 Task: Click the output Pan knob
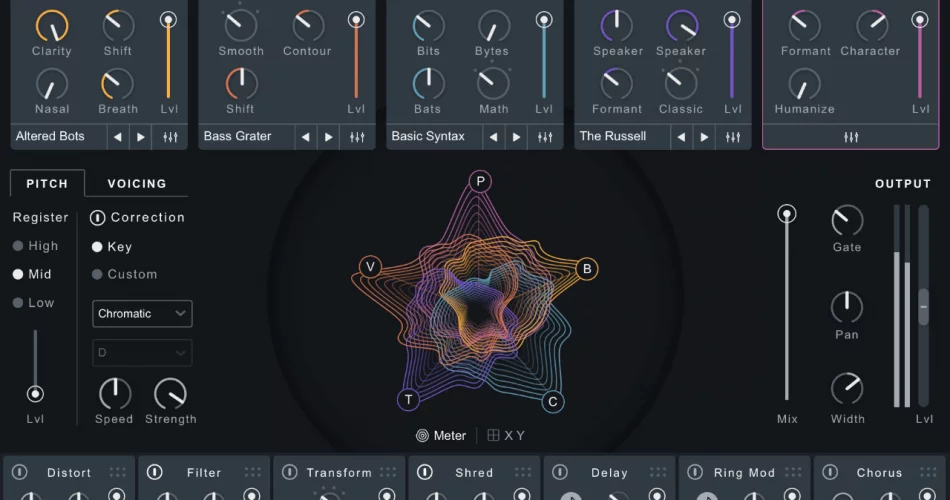(x=846, y=307)
